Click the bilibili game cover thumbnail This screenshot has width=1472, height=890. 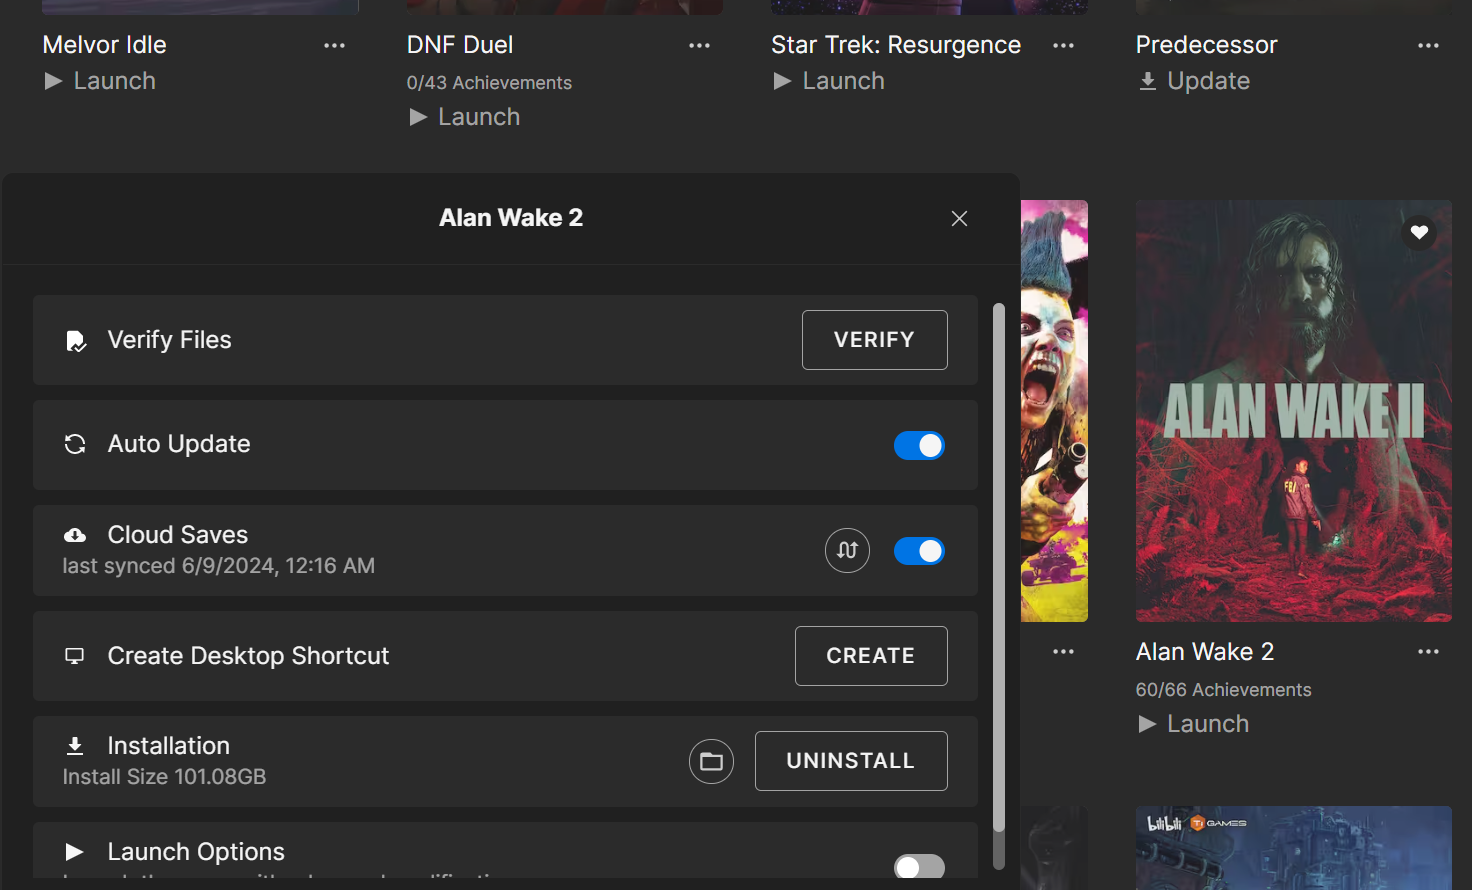click(1294, 848)
